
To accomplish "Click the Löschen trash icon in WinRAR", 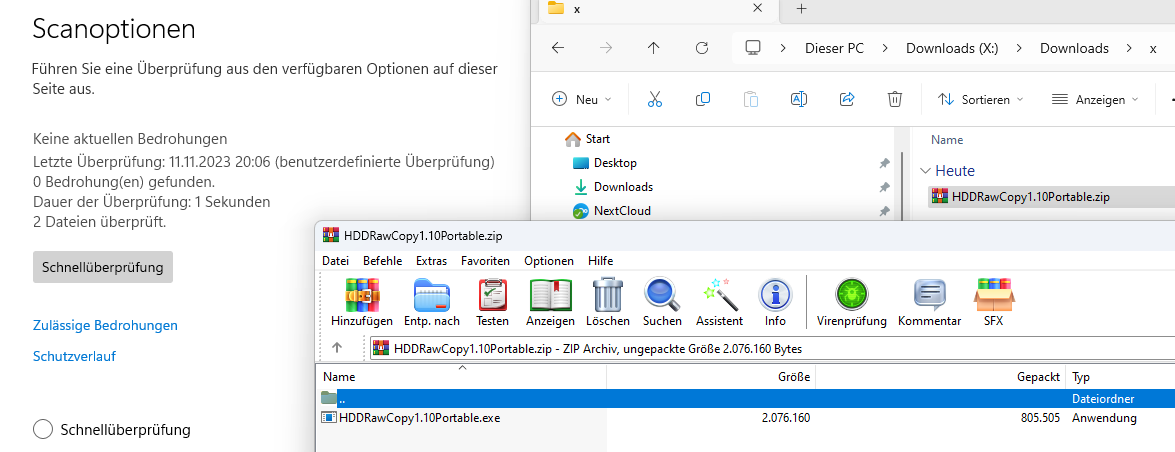I will click(608, 295).
